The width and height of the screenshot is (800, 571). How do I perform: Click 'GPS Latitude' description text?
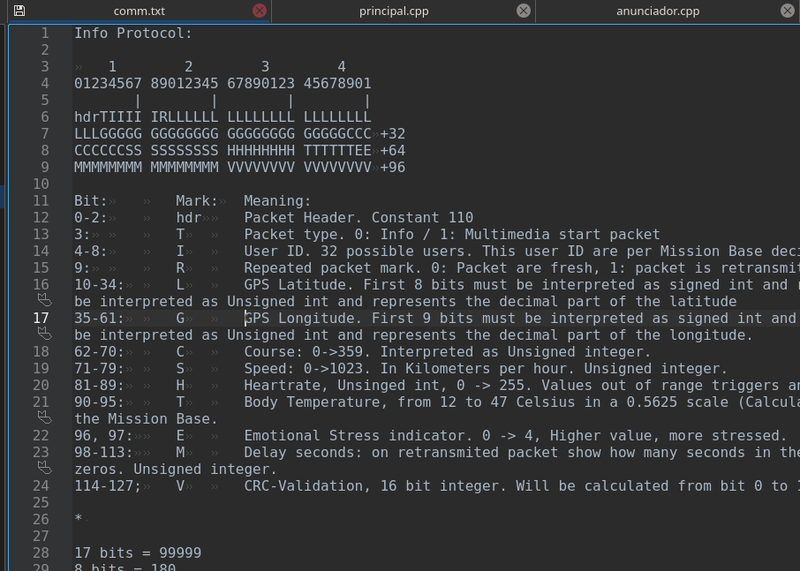[x=521, y=285]
